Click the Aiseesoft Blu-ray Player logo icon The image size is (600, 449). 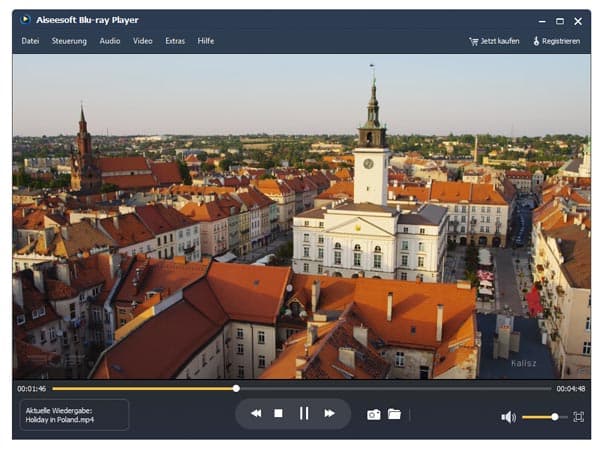point(25,20)
